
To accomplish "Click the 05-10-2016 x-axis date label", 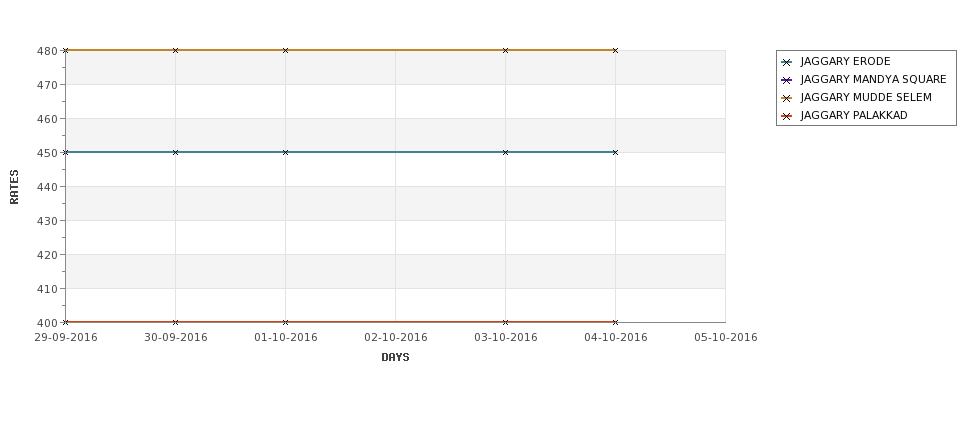I will [x=726, y=338].
